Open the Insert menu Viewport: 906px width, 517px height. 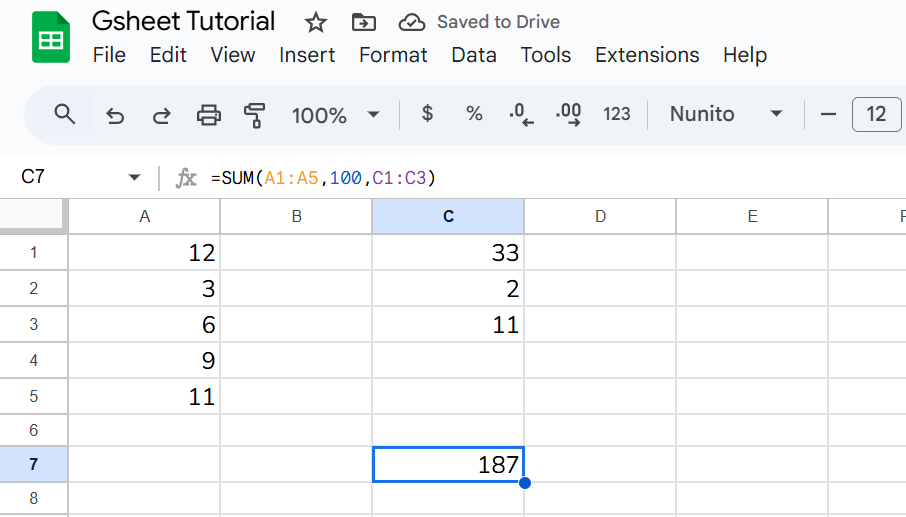coord(307,55)
